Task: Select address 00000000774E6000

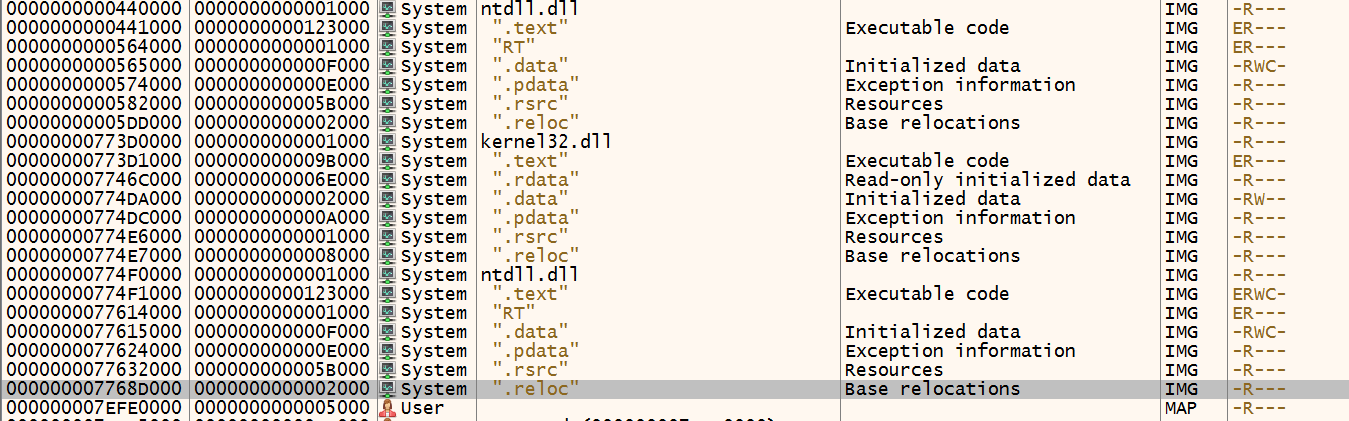Action: pos(94,237)
